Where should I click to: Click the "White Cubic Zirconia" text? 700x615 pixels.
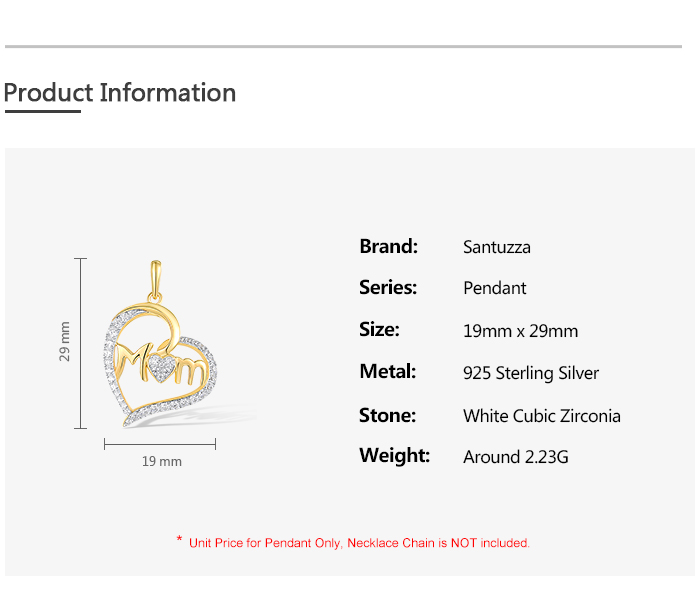[x=542, y=416]
